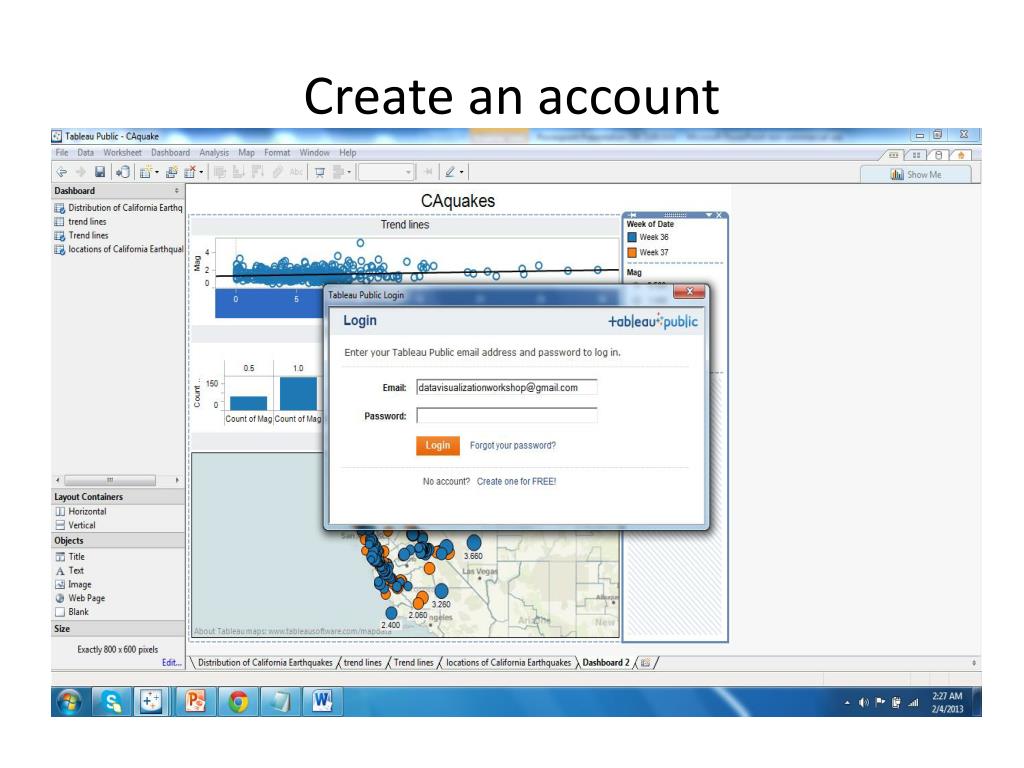This screenshot has width=1024, height=768.
Task: Open the data source cylinder tab icon
Action: pyautogui.click(x=938, y=155)
